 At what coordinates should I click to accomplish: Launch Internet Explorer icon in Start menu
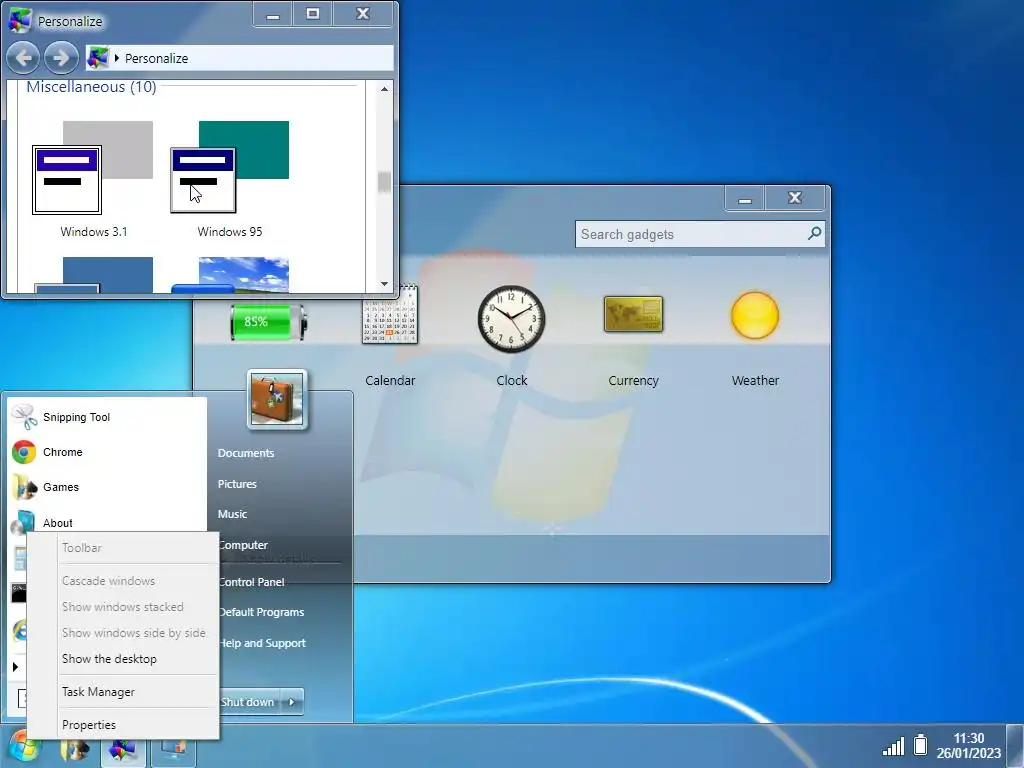(19, 631)
